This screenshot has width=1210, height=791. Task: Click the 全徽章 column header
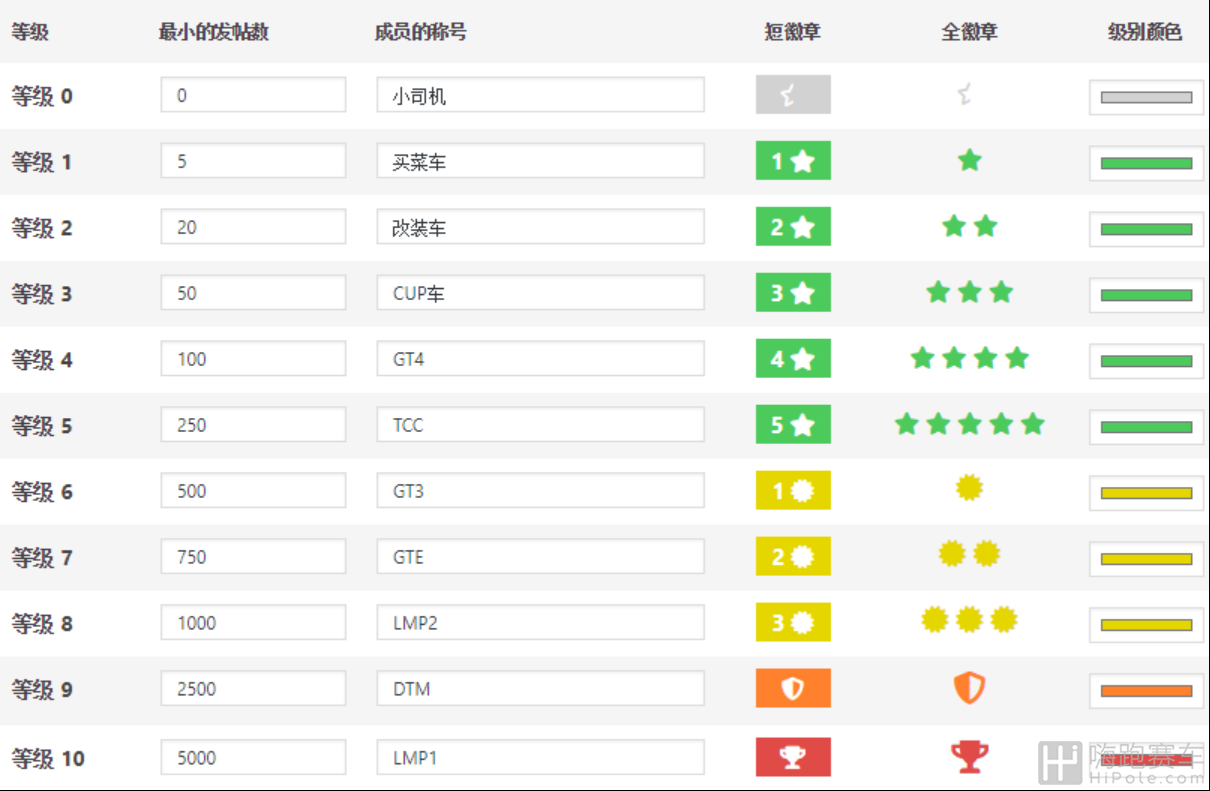[x=969, y=32]
